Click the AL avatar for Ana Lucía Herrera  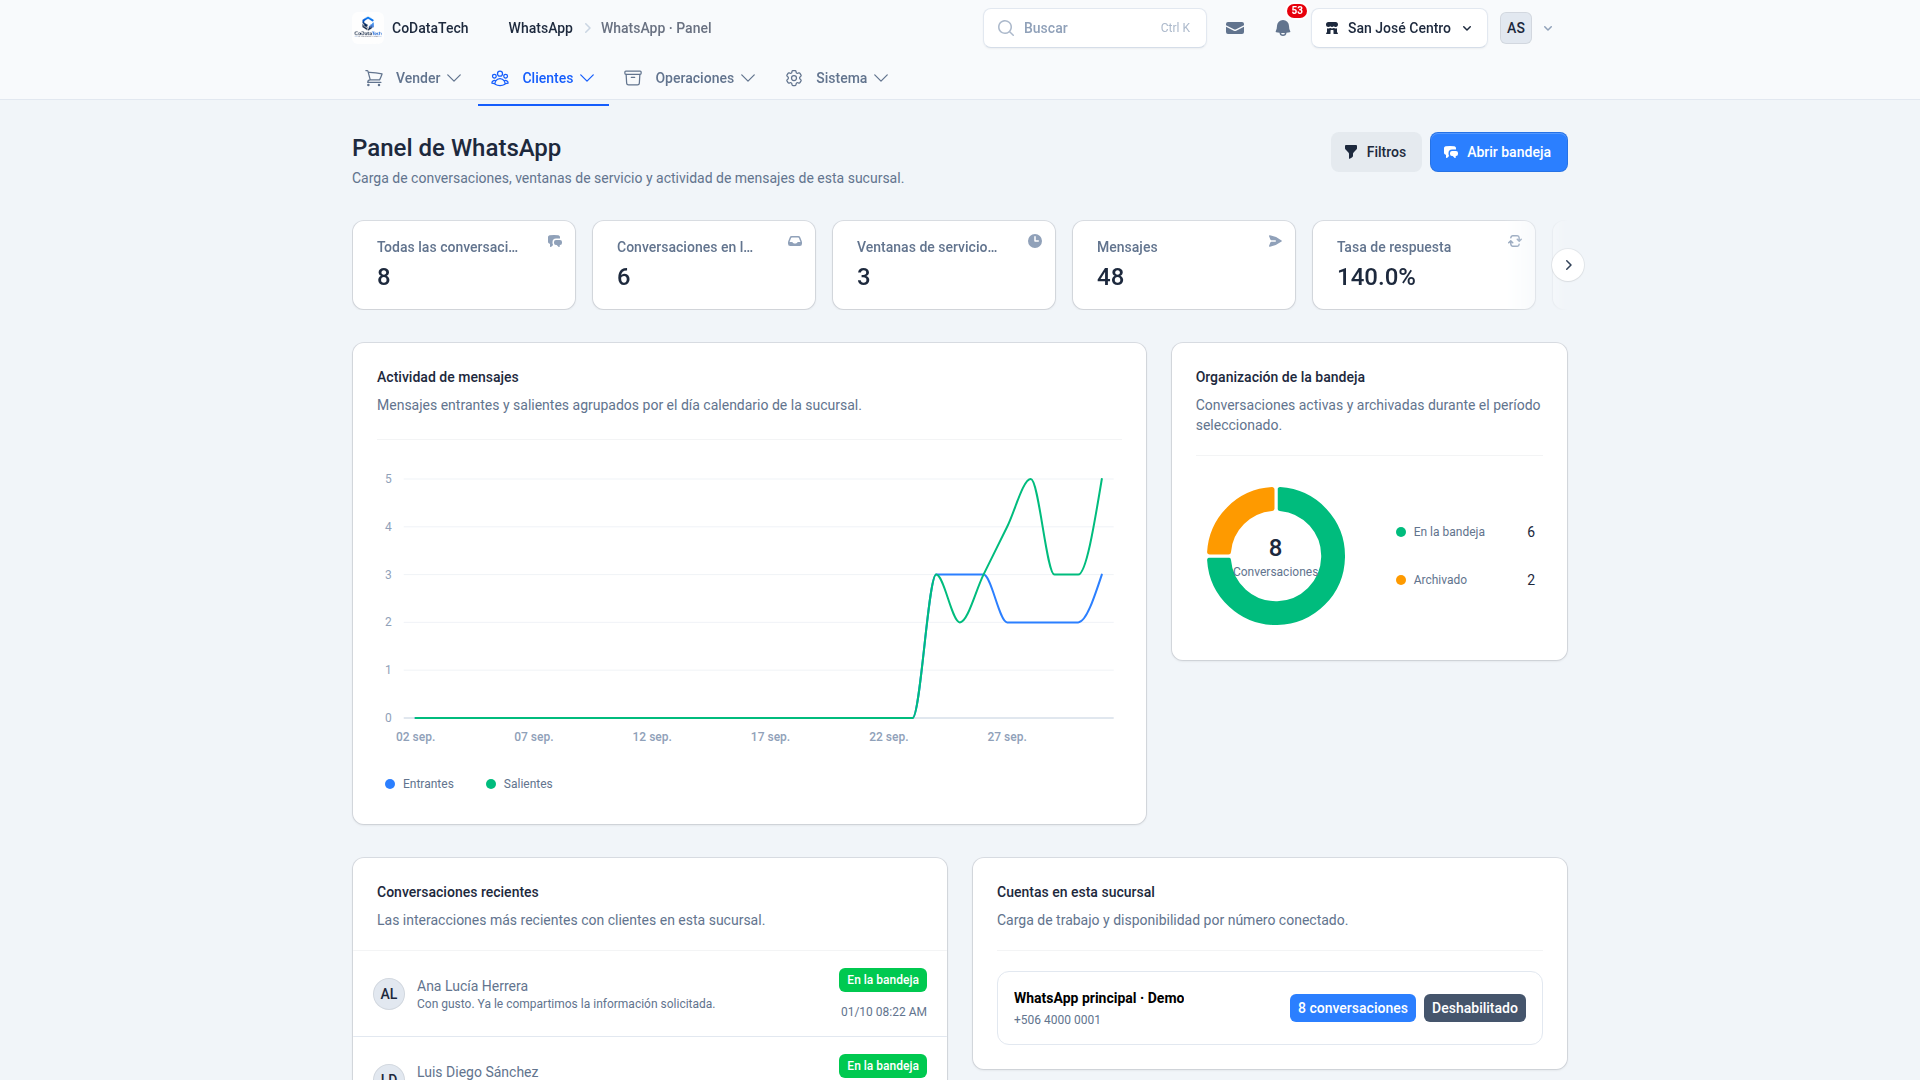point(389,994)
